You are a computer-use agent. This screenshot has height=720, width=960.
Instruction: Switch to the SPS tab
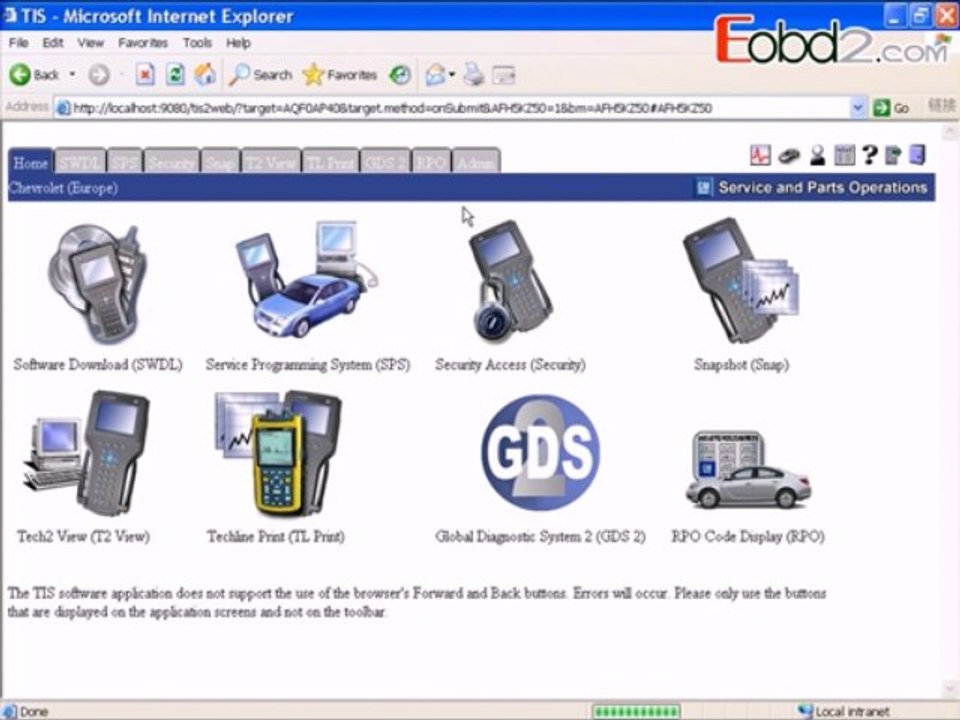pyautogui.click(x=124, y=162)
